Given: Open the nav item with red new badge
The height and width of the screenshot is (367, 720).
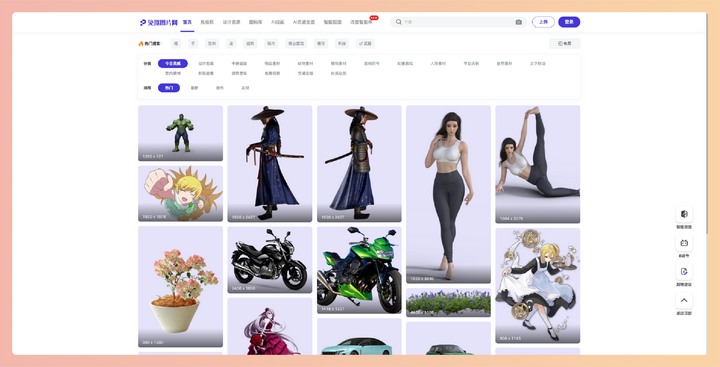Looking at the screenshot, I should pyautogui.click(x=361, y=22).
